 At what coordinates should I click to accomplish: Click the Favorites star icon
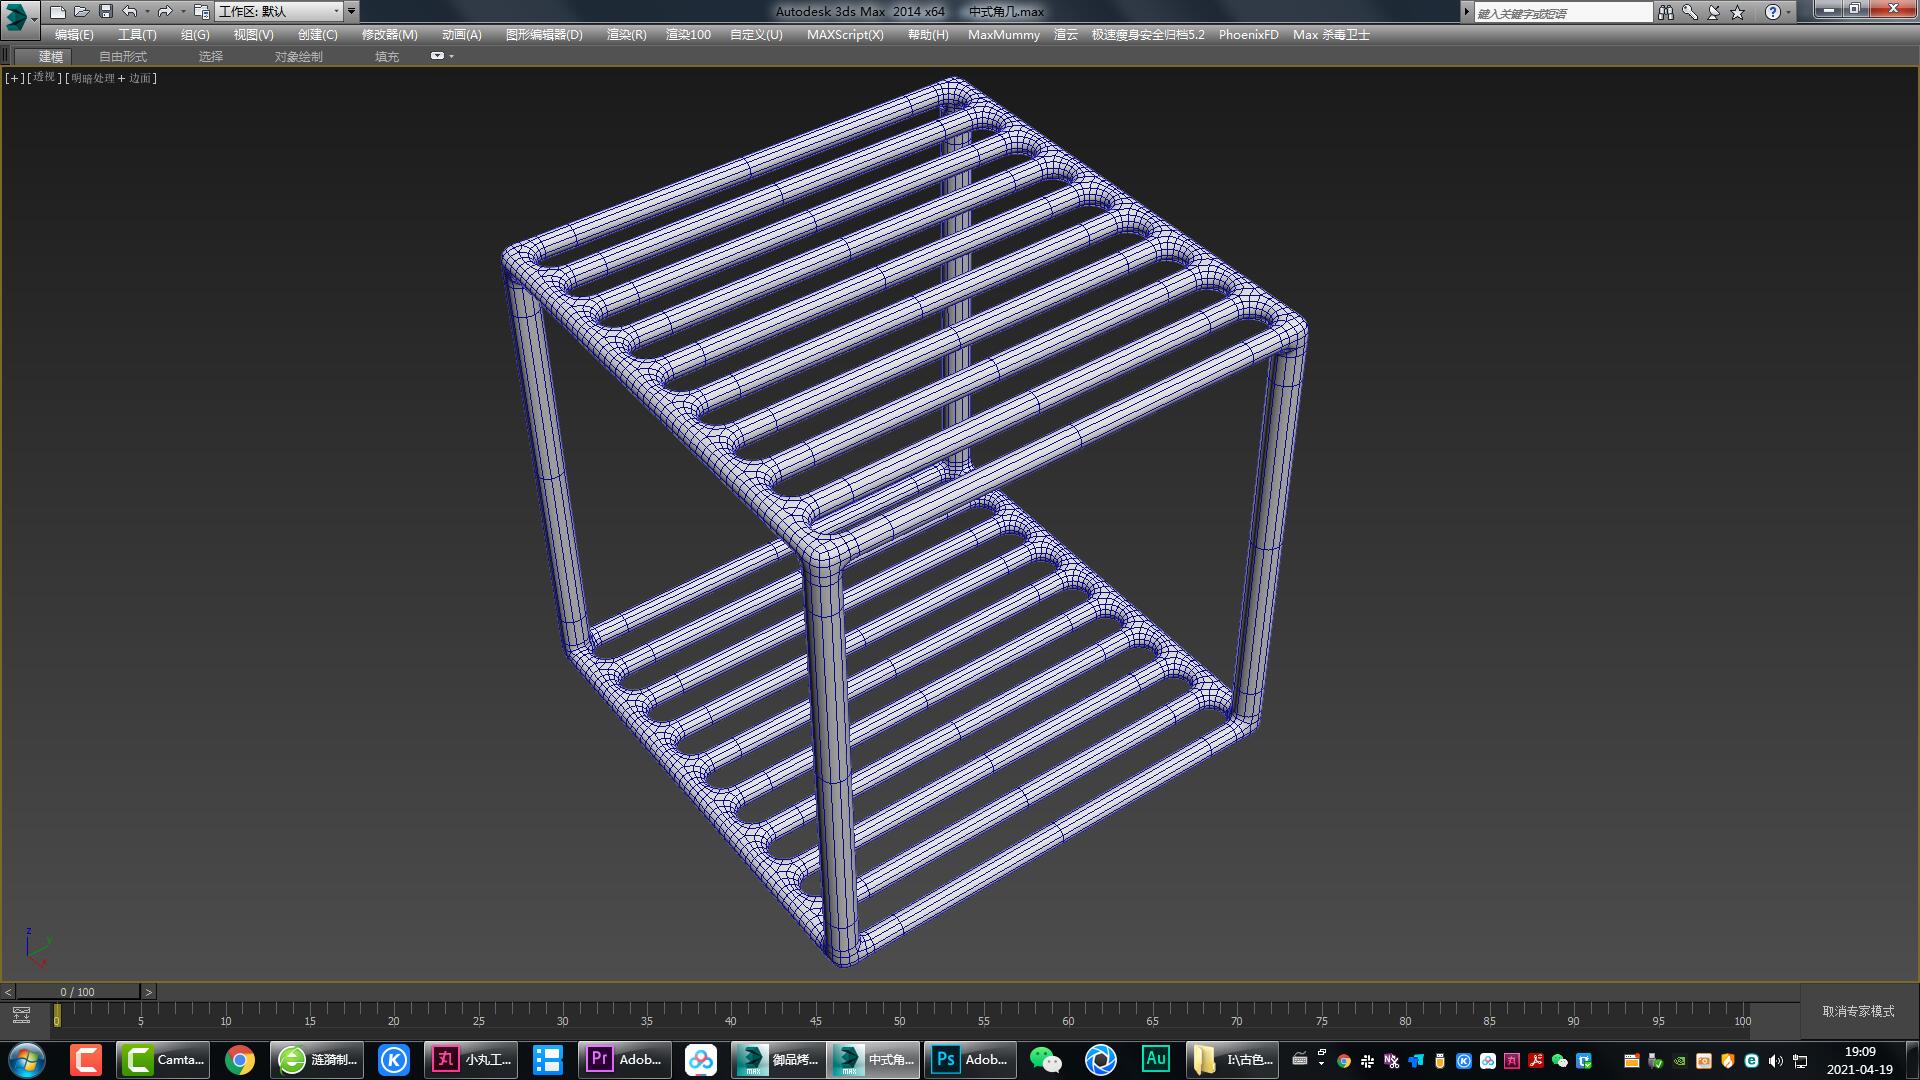(1738, 12)
